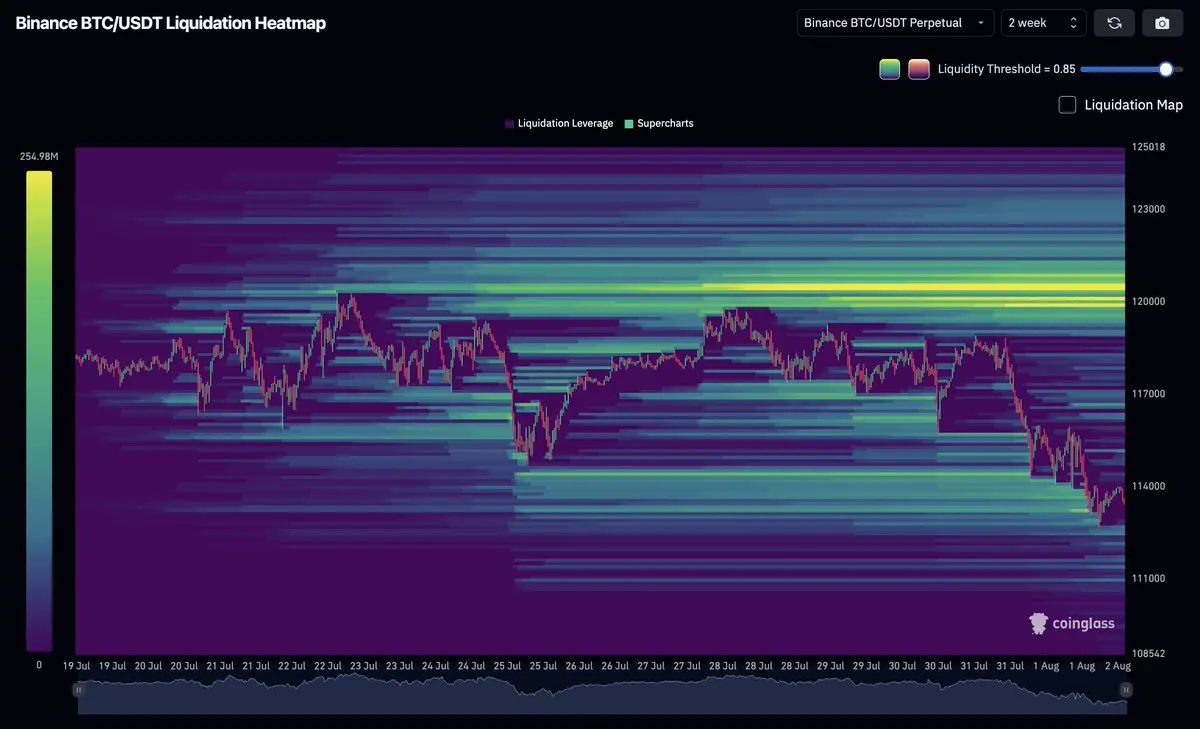Open the Binance BTC/USDT Perpetual dropdown

pyautogui.click(x=895, y=22)
